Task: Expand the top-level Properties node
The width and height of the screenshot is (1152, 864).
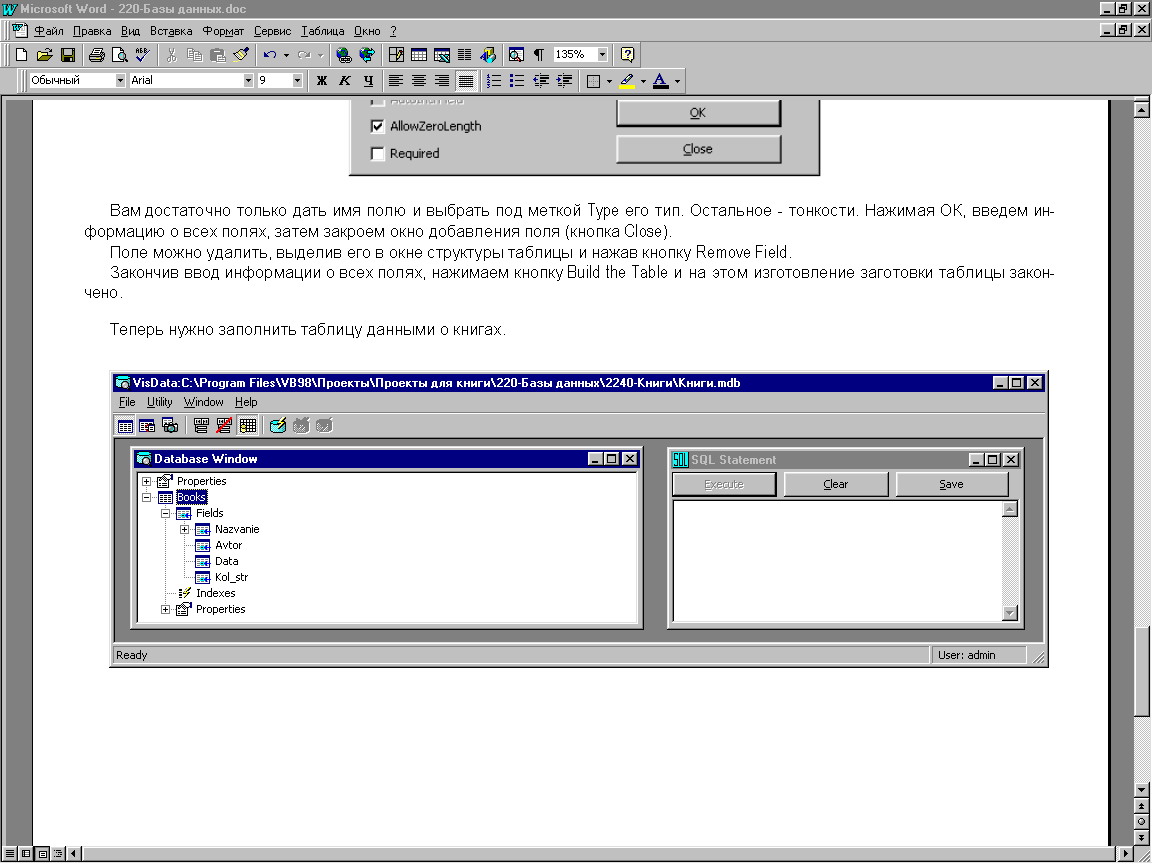Action: point(146,481)
